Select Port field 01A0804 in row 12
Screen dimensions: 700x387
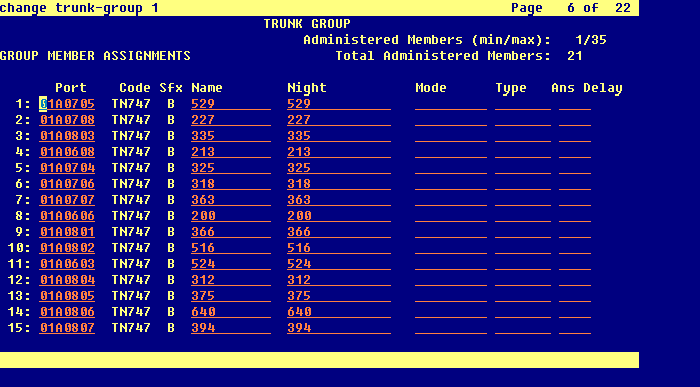click(67, 280)
